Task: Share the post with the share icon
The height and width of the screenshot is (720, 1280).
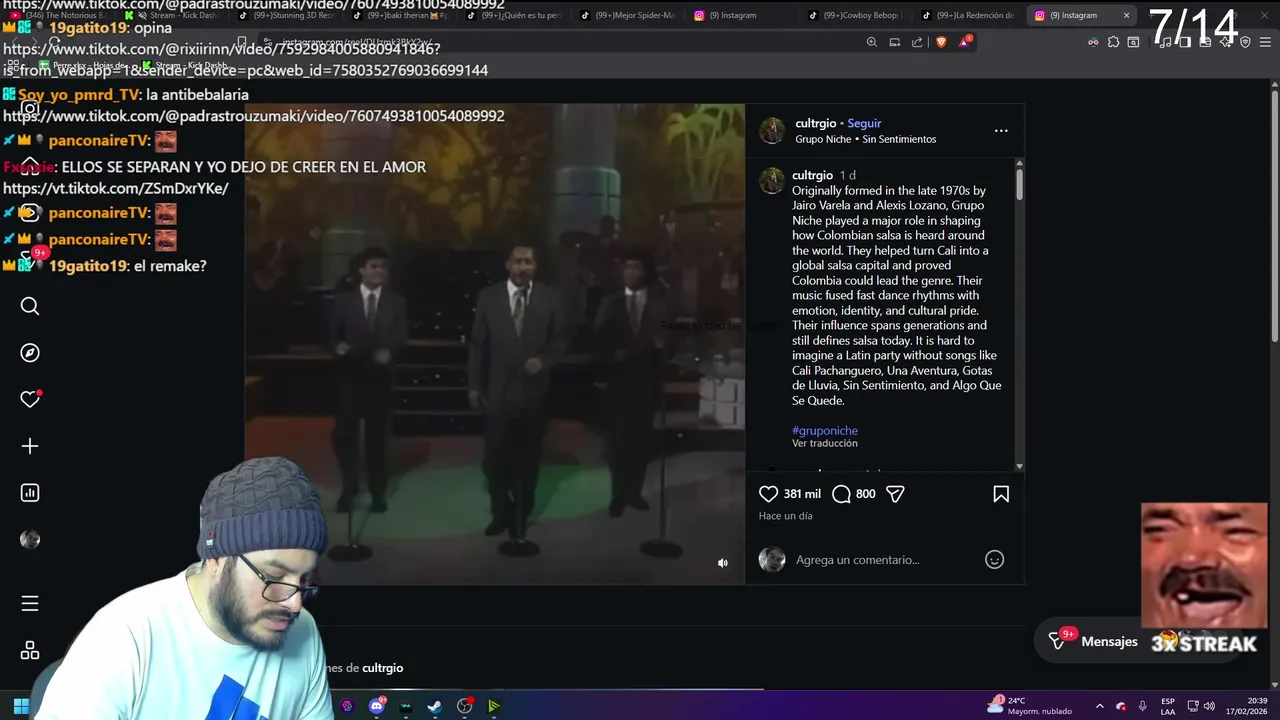Action: [895, 494]
